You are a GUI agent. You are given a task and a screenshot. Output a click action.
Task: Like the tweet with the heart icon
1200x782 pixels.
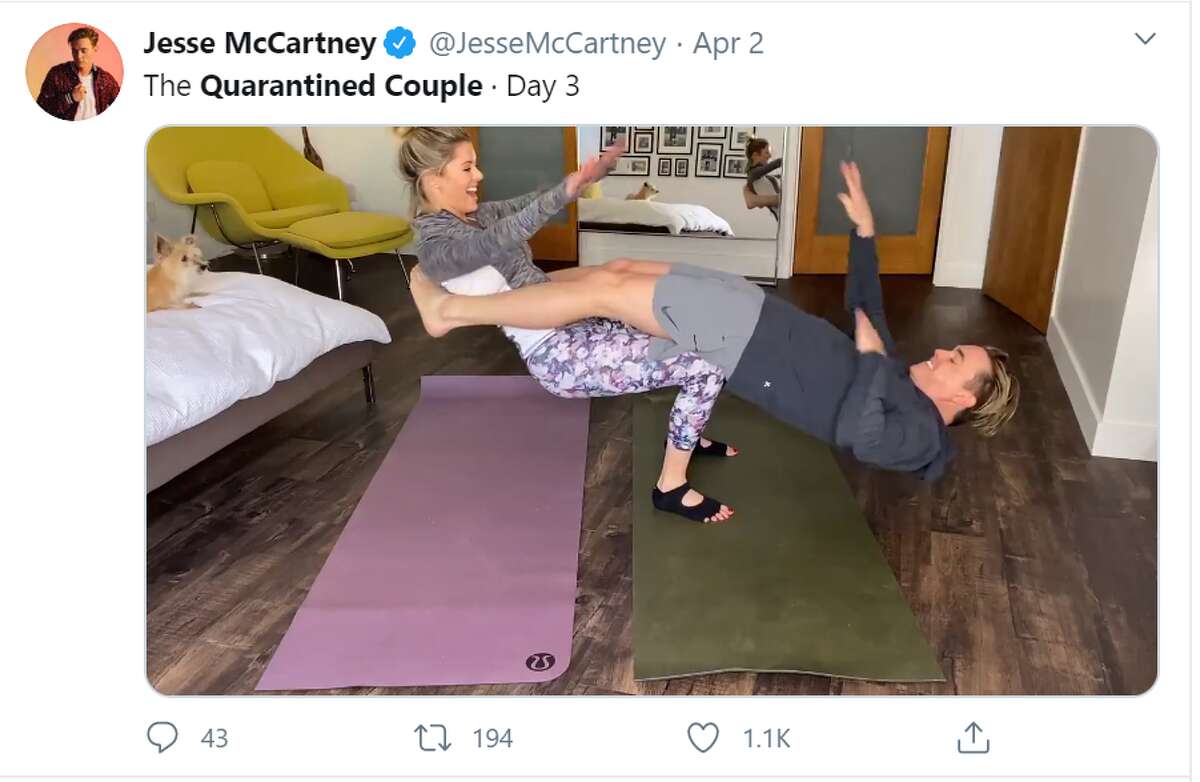[x=703, y=738]
